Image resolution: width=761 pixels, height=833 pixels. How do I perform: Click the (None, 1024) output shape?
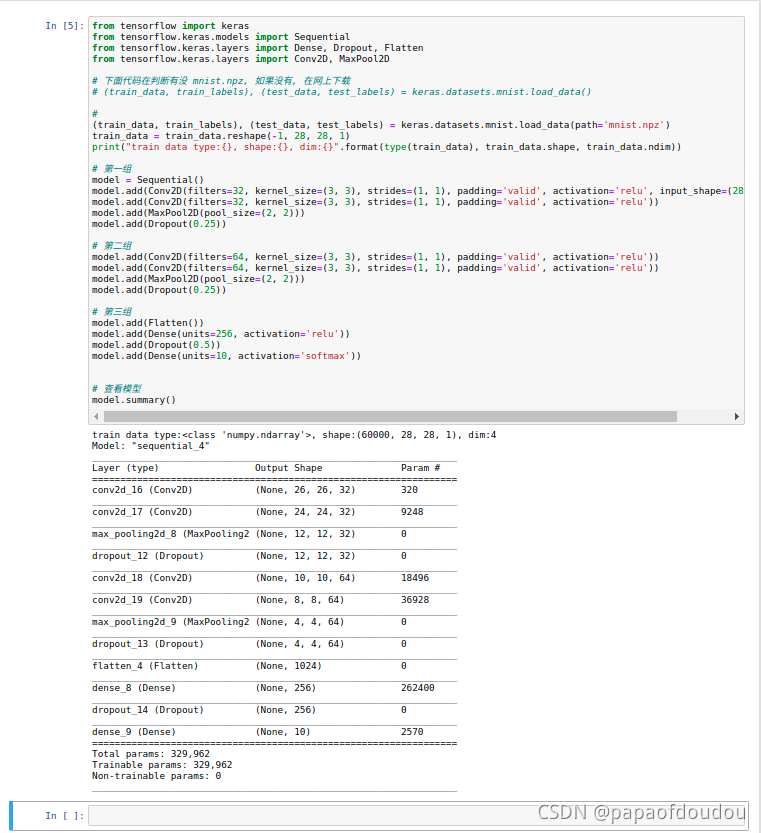pos(289,666)
